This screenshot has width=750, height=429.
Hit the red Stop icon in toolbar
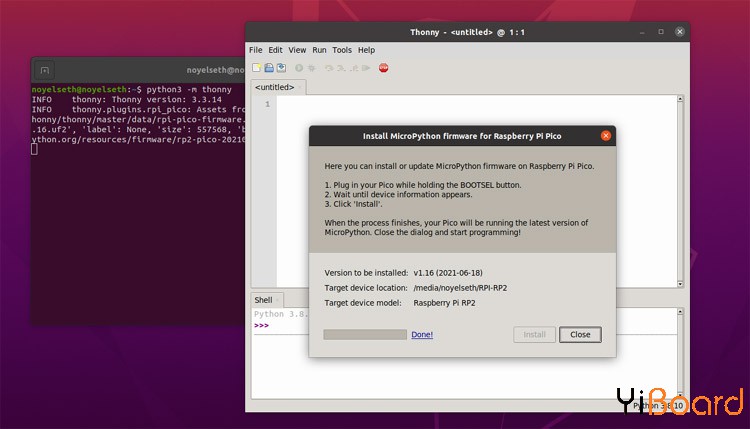tap(384, 68)
